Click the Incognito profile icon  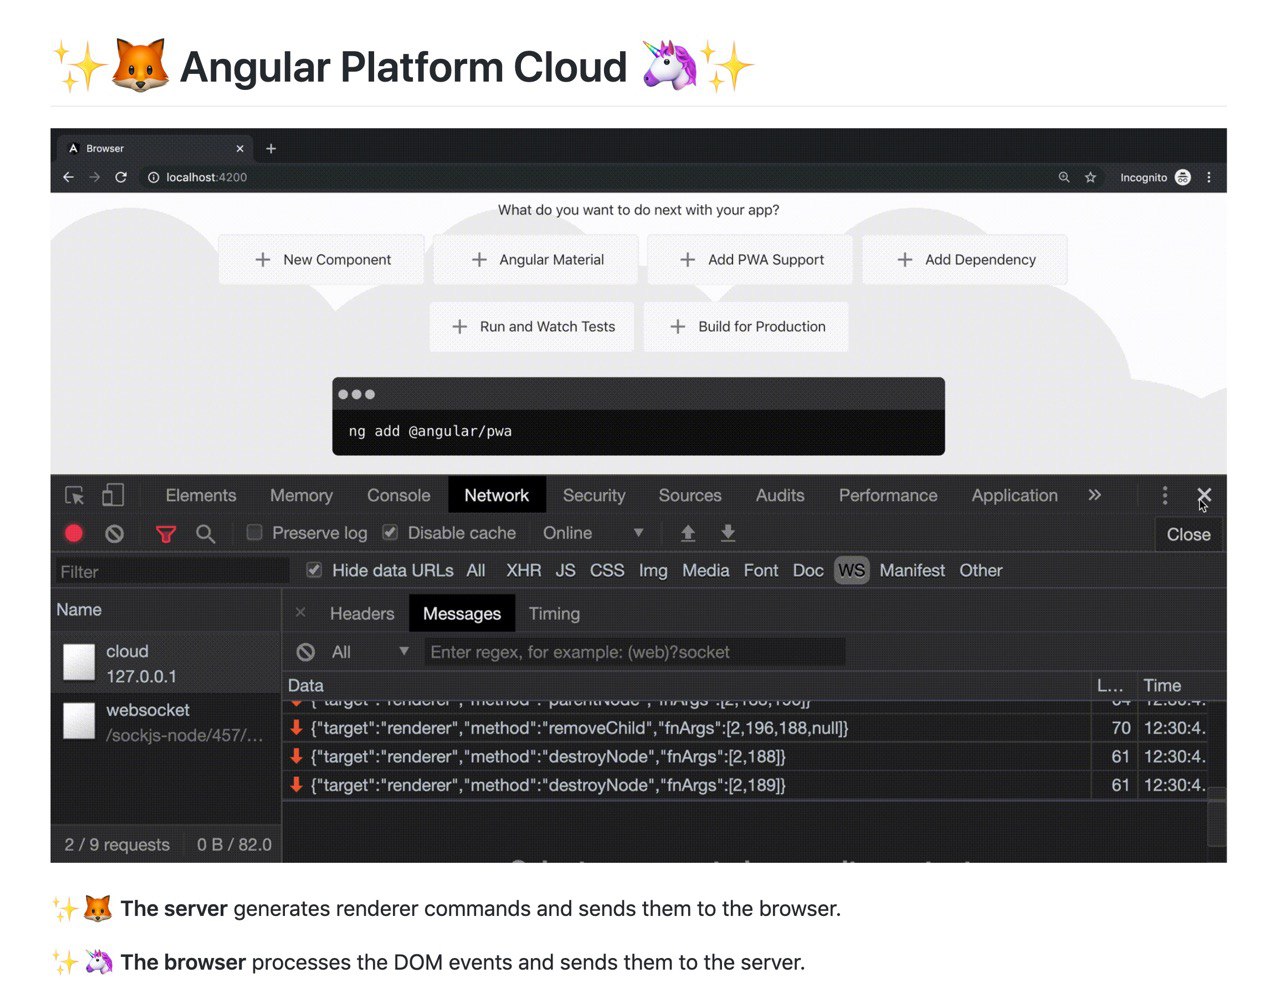(x=1183, y=177)
